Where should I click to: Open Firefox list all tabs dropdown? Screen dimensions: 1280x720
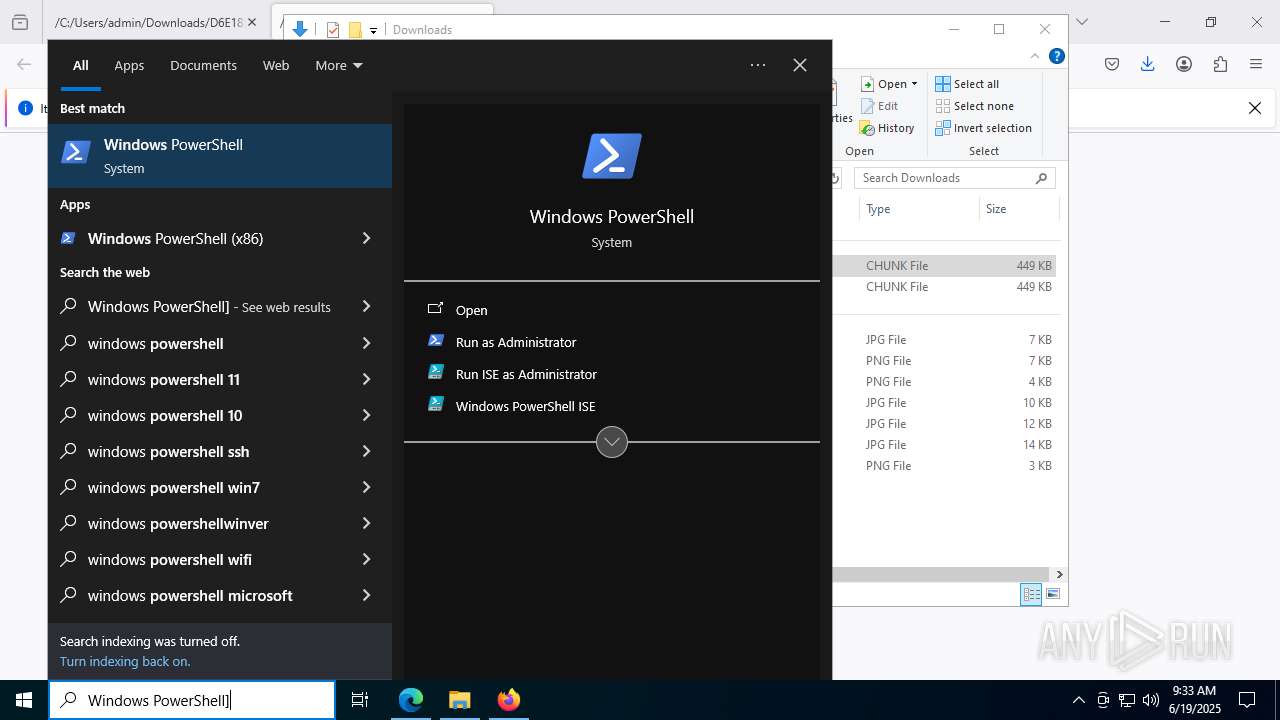coord(1081,22)
